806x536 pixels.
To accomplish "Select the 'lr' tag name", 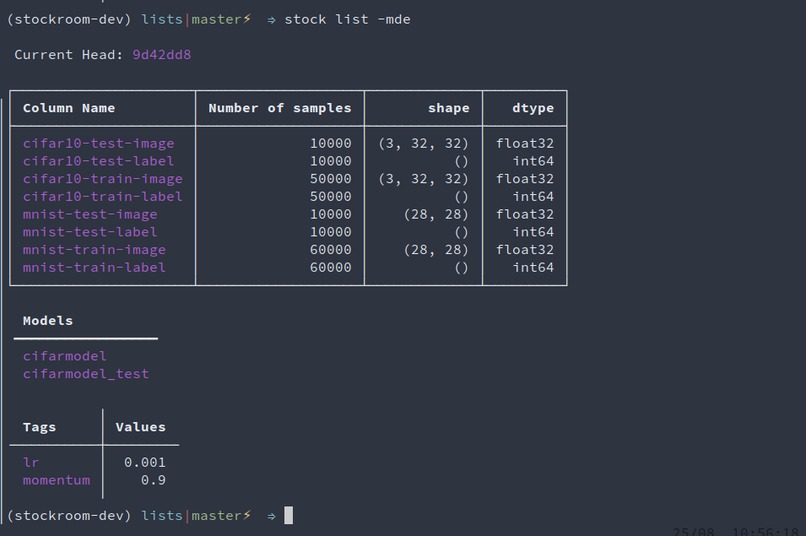I will click(x=31, y=463).
